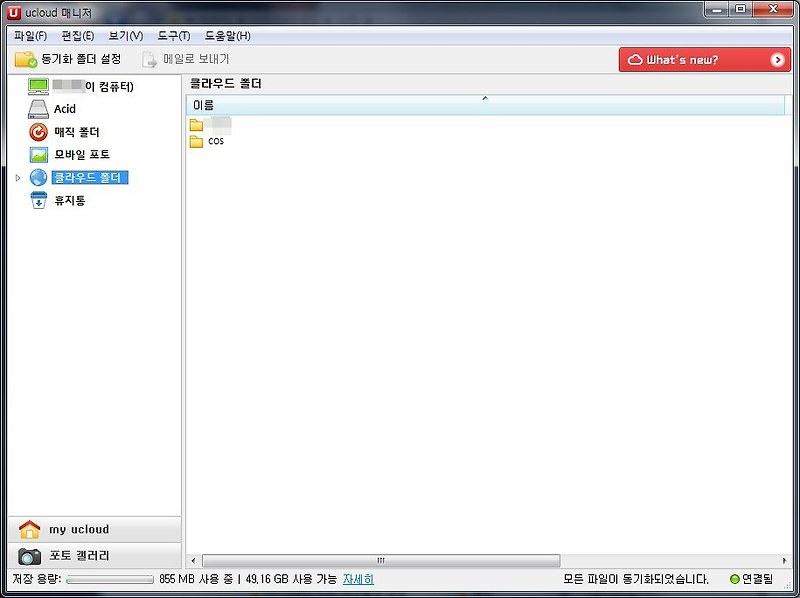Click the cloud icon in What's new banner
Screen dimensions: 800x598
635,60
